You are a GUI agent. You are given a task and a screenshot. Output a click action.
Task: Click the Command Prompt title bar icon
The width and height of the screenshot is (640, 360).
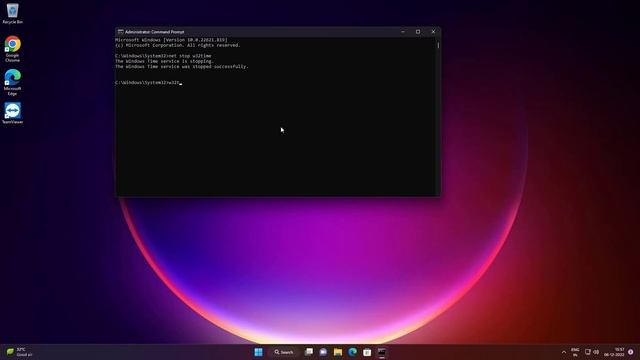pos(120,32)
